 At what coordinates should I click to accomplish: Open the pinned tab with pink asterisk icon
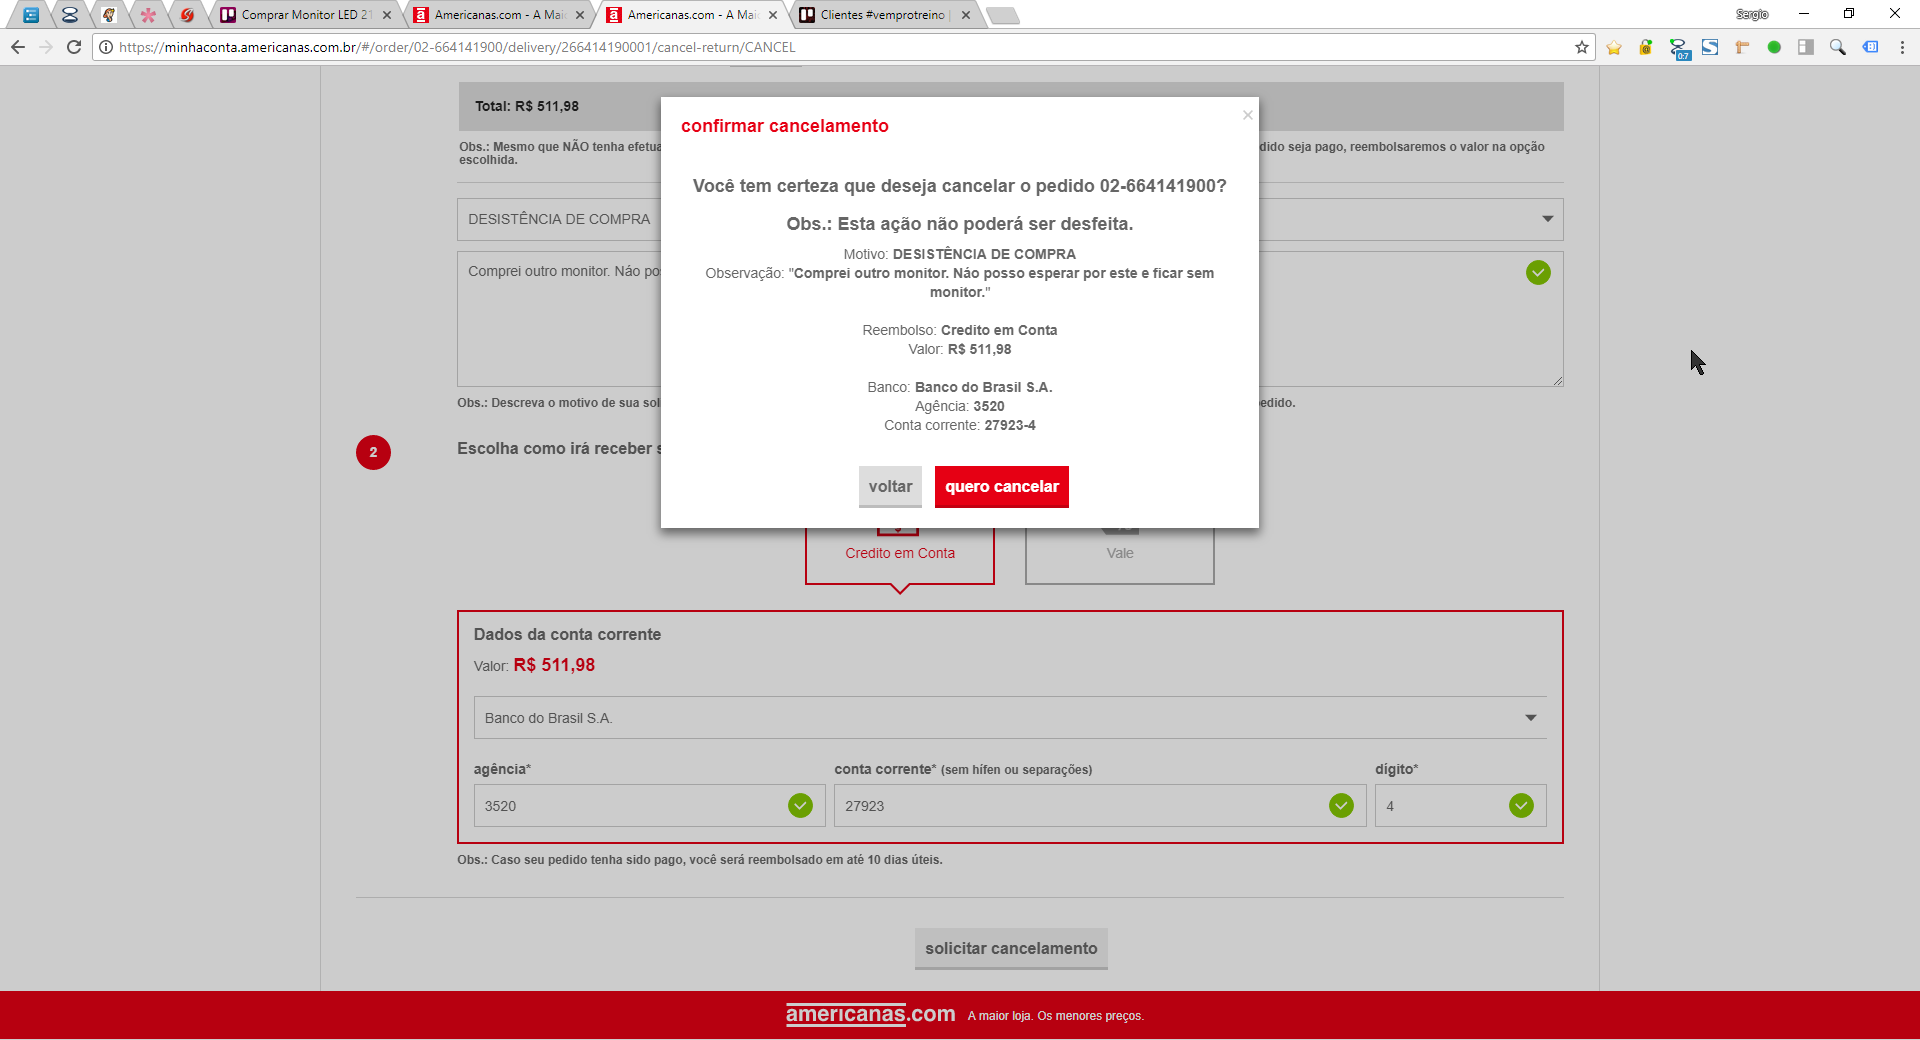(148, 15)
